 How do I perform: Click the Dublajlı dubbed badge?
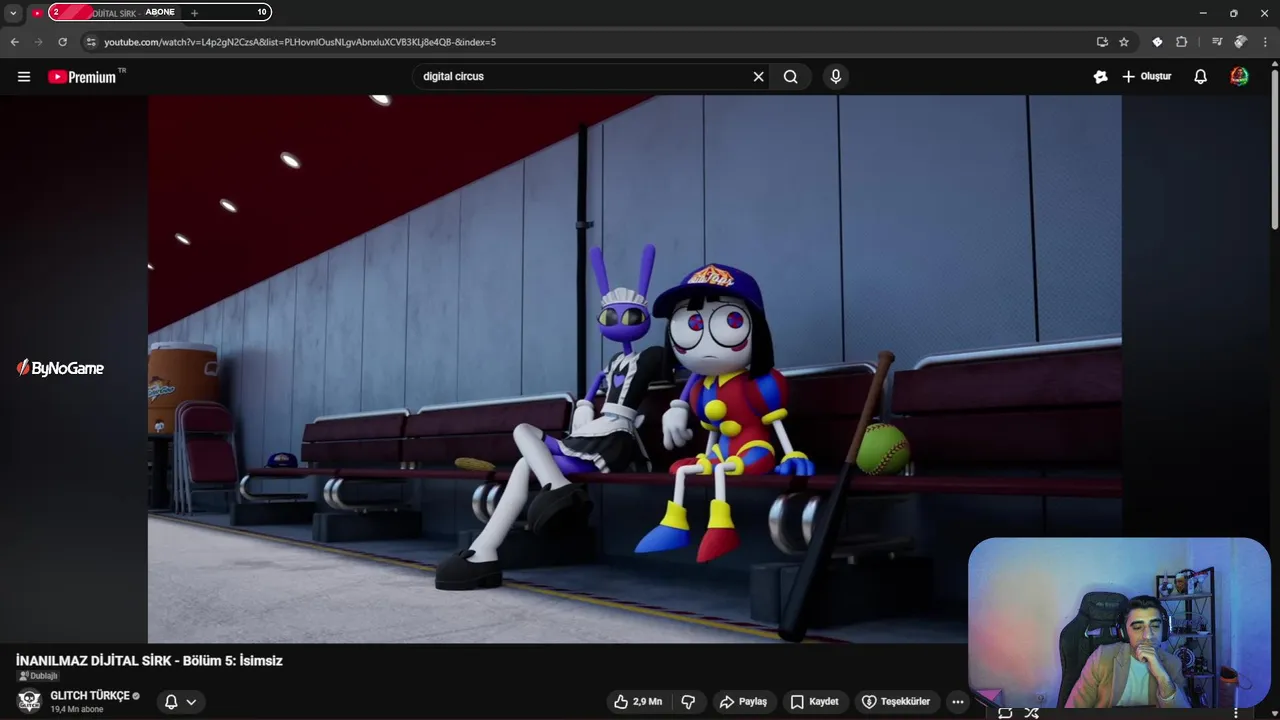(x=39, y=676)
